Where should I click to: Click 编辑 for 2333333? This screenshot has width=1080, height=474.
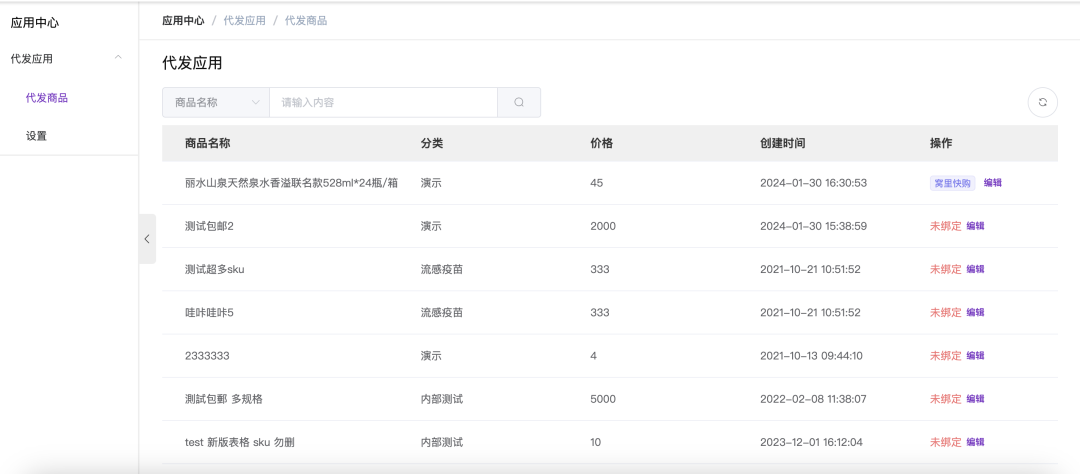(975, 356)
